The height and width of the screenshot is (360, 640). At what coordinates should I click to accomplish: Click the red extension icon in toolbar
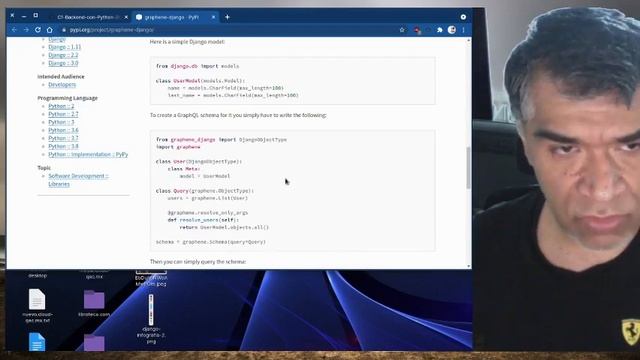(x=417, y=30)
